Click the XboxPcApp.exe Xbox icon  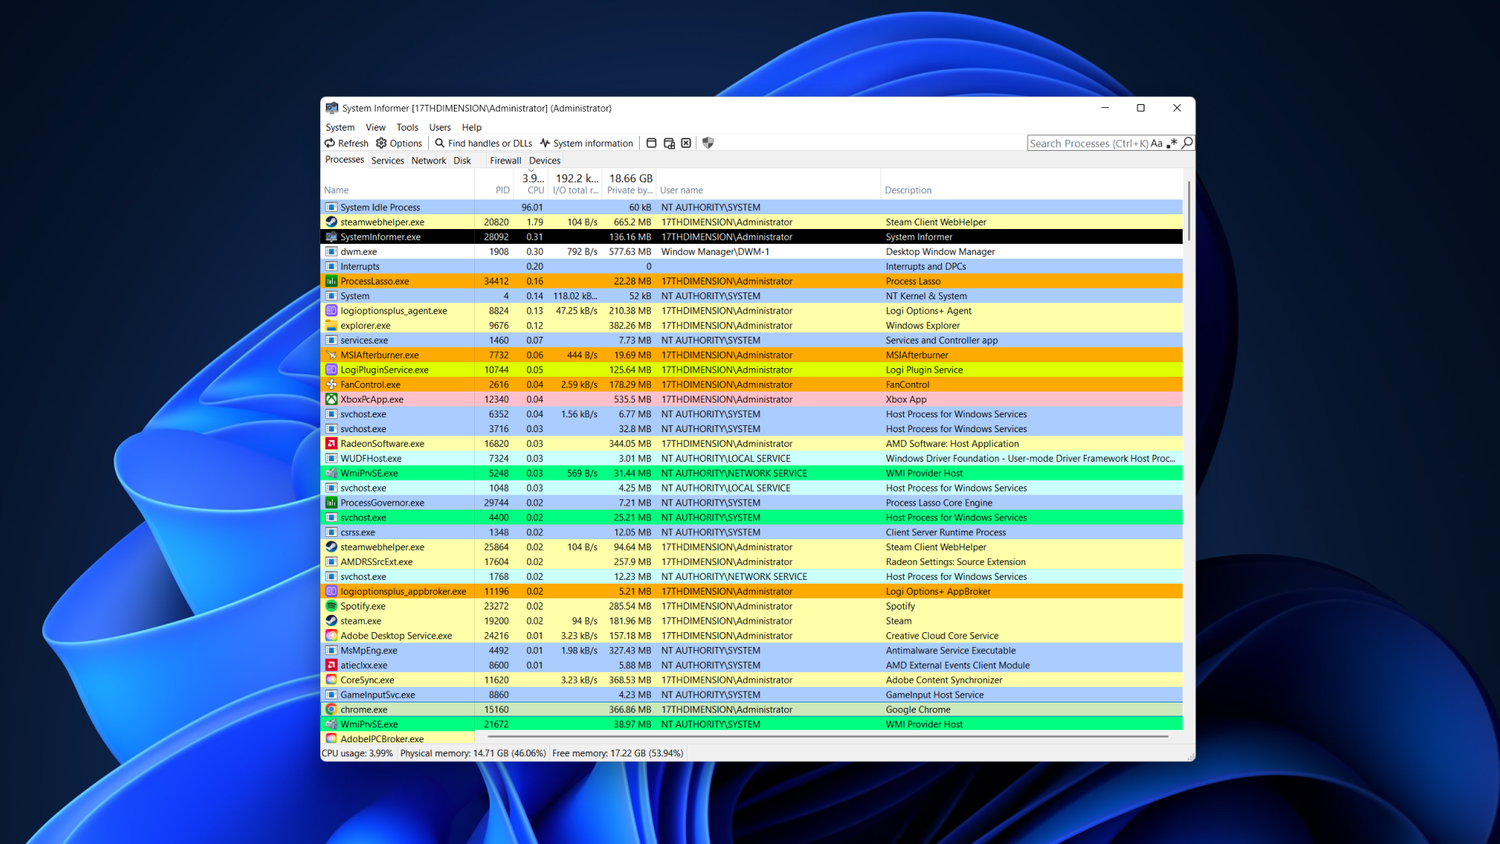point(331,399)
